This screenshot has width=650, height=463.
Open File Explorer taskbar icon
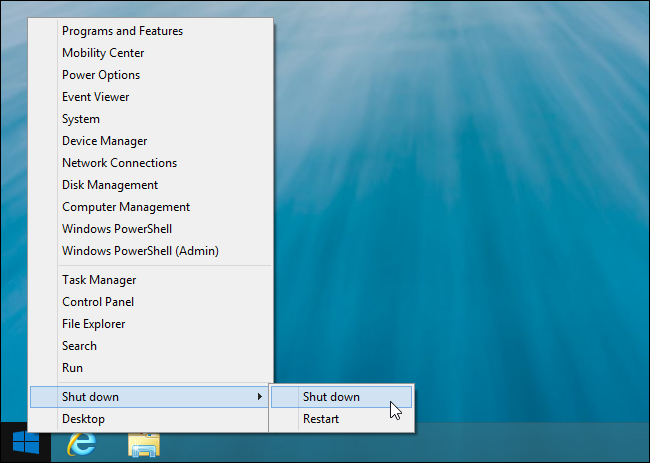144,444
